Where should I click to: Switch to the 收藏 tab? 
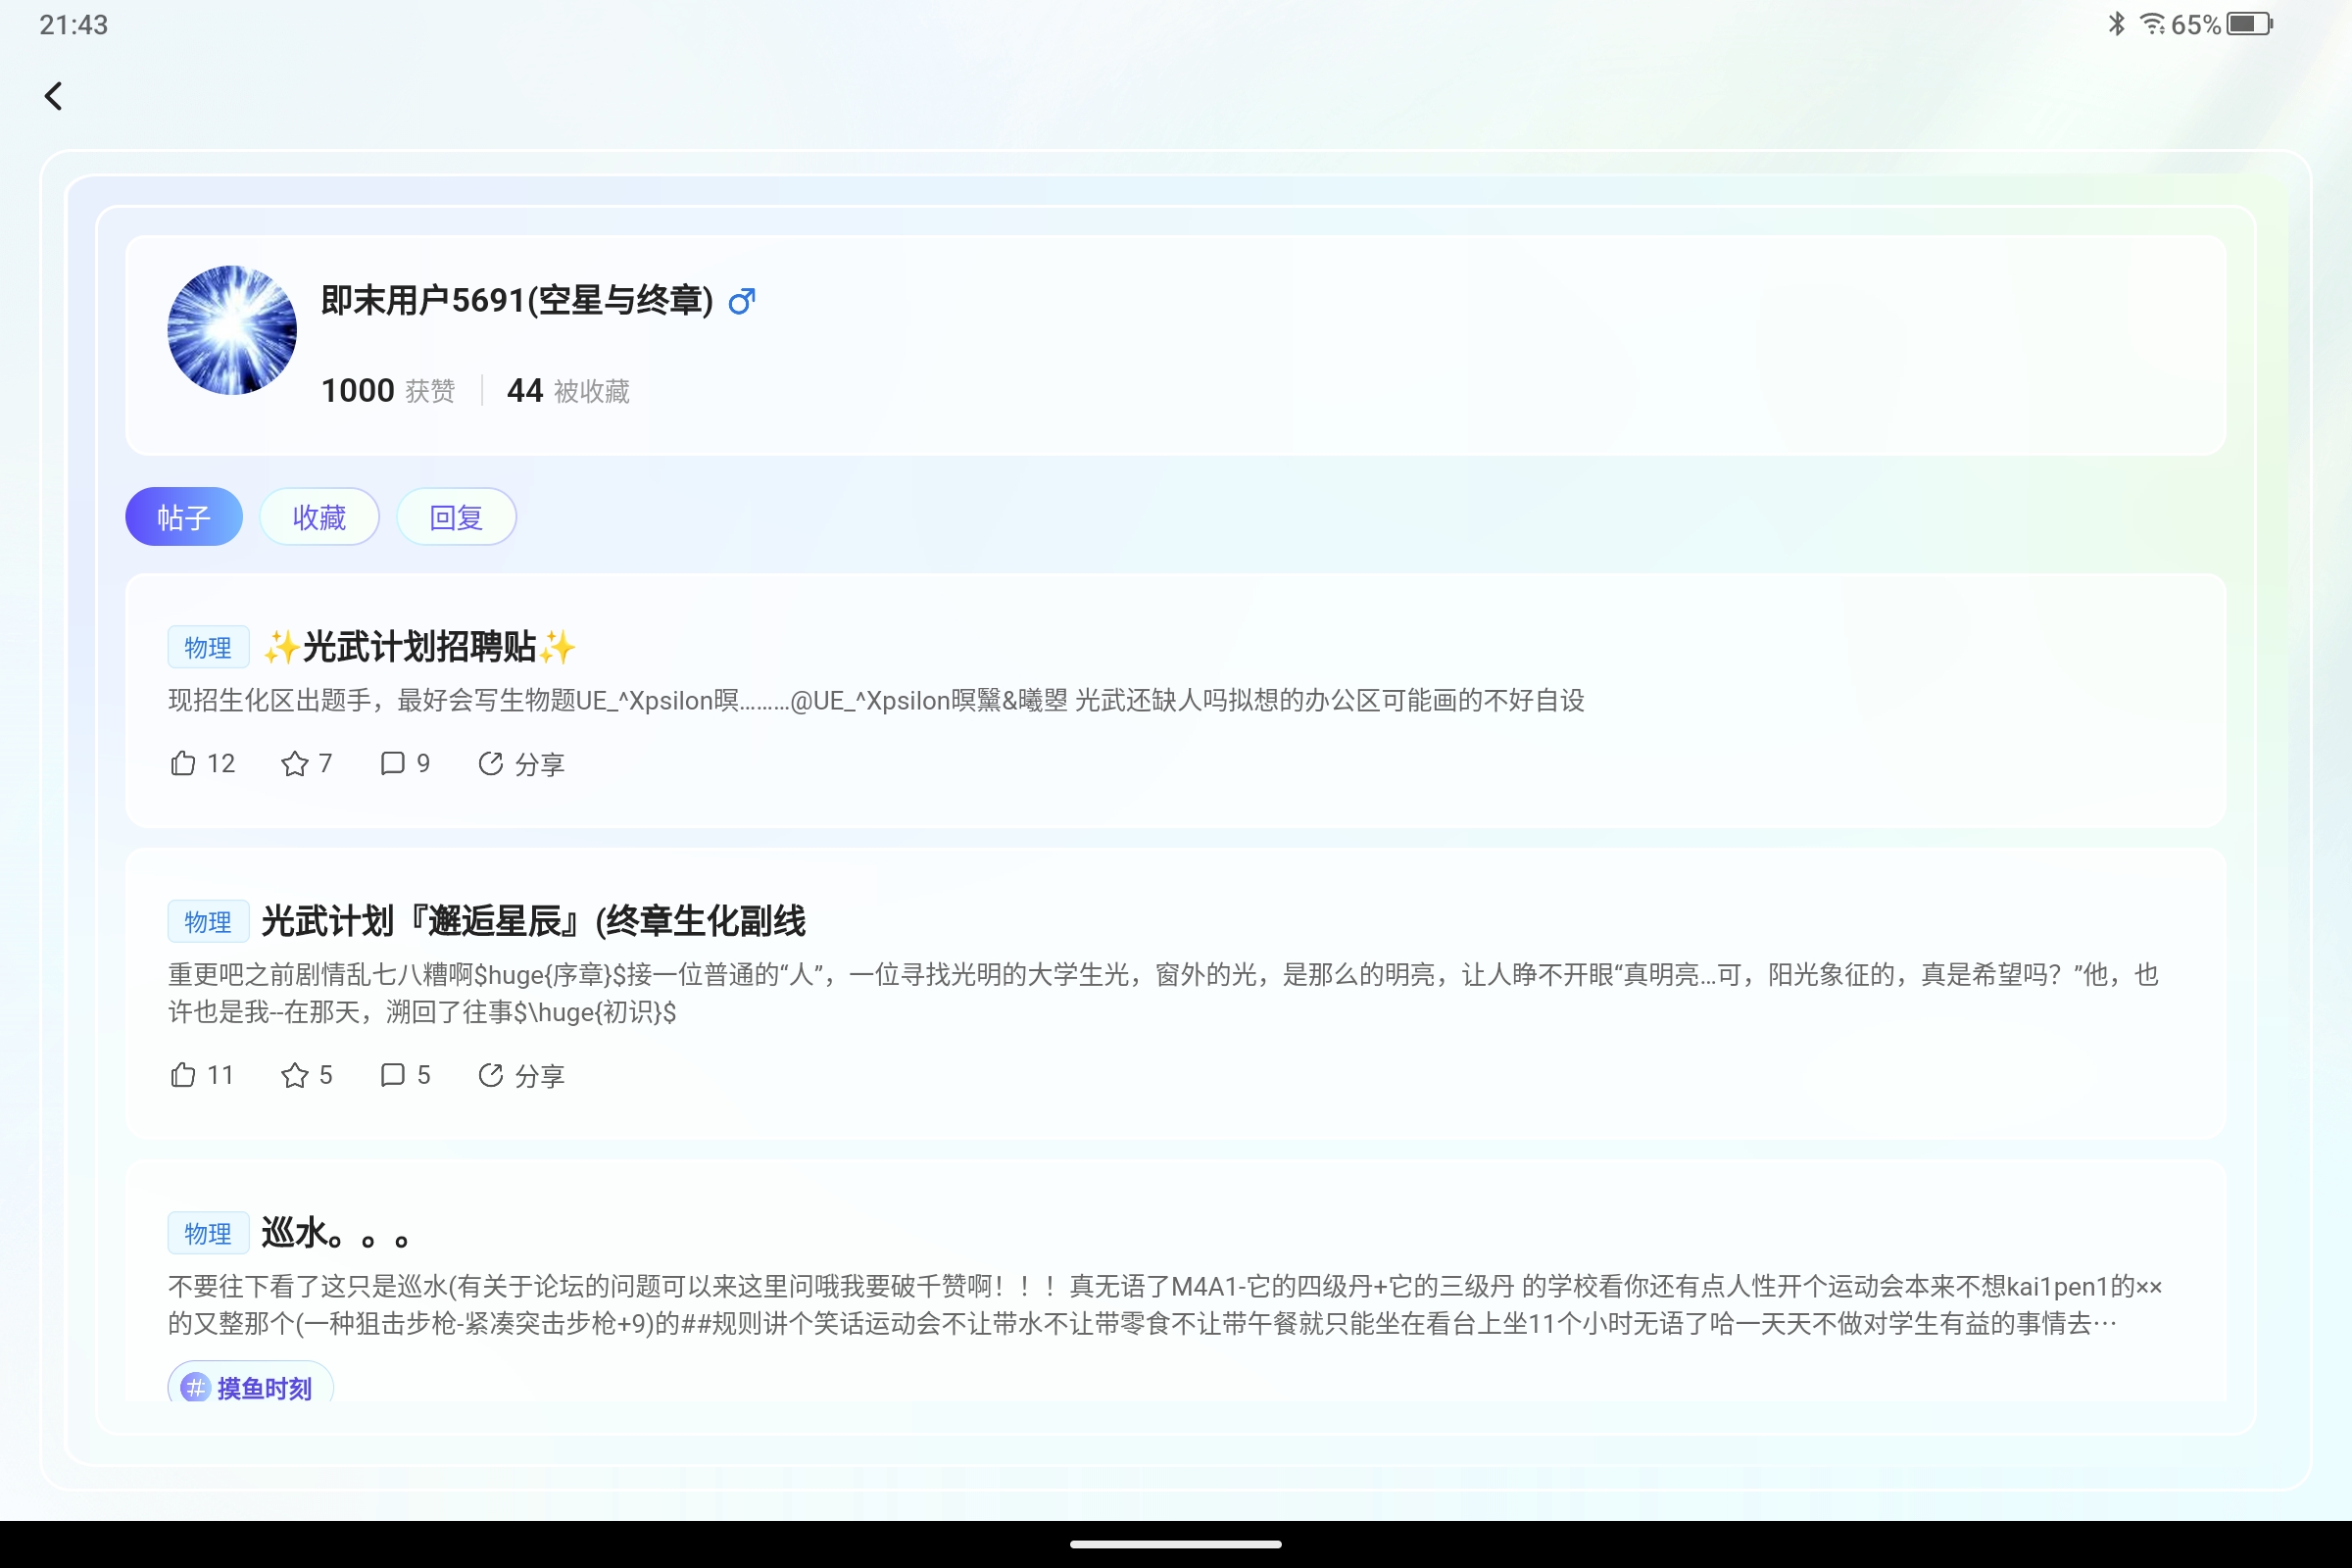pos(319,517)
